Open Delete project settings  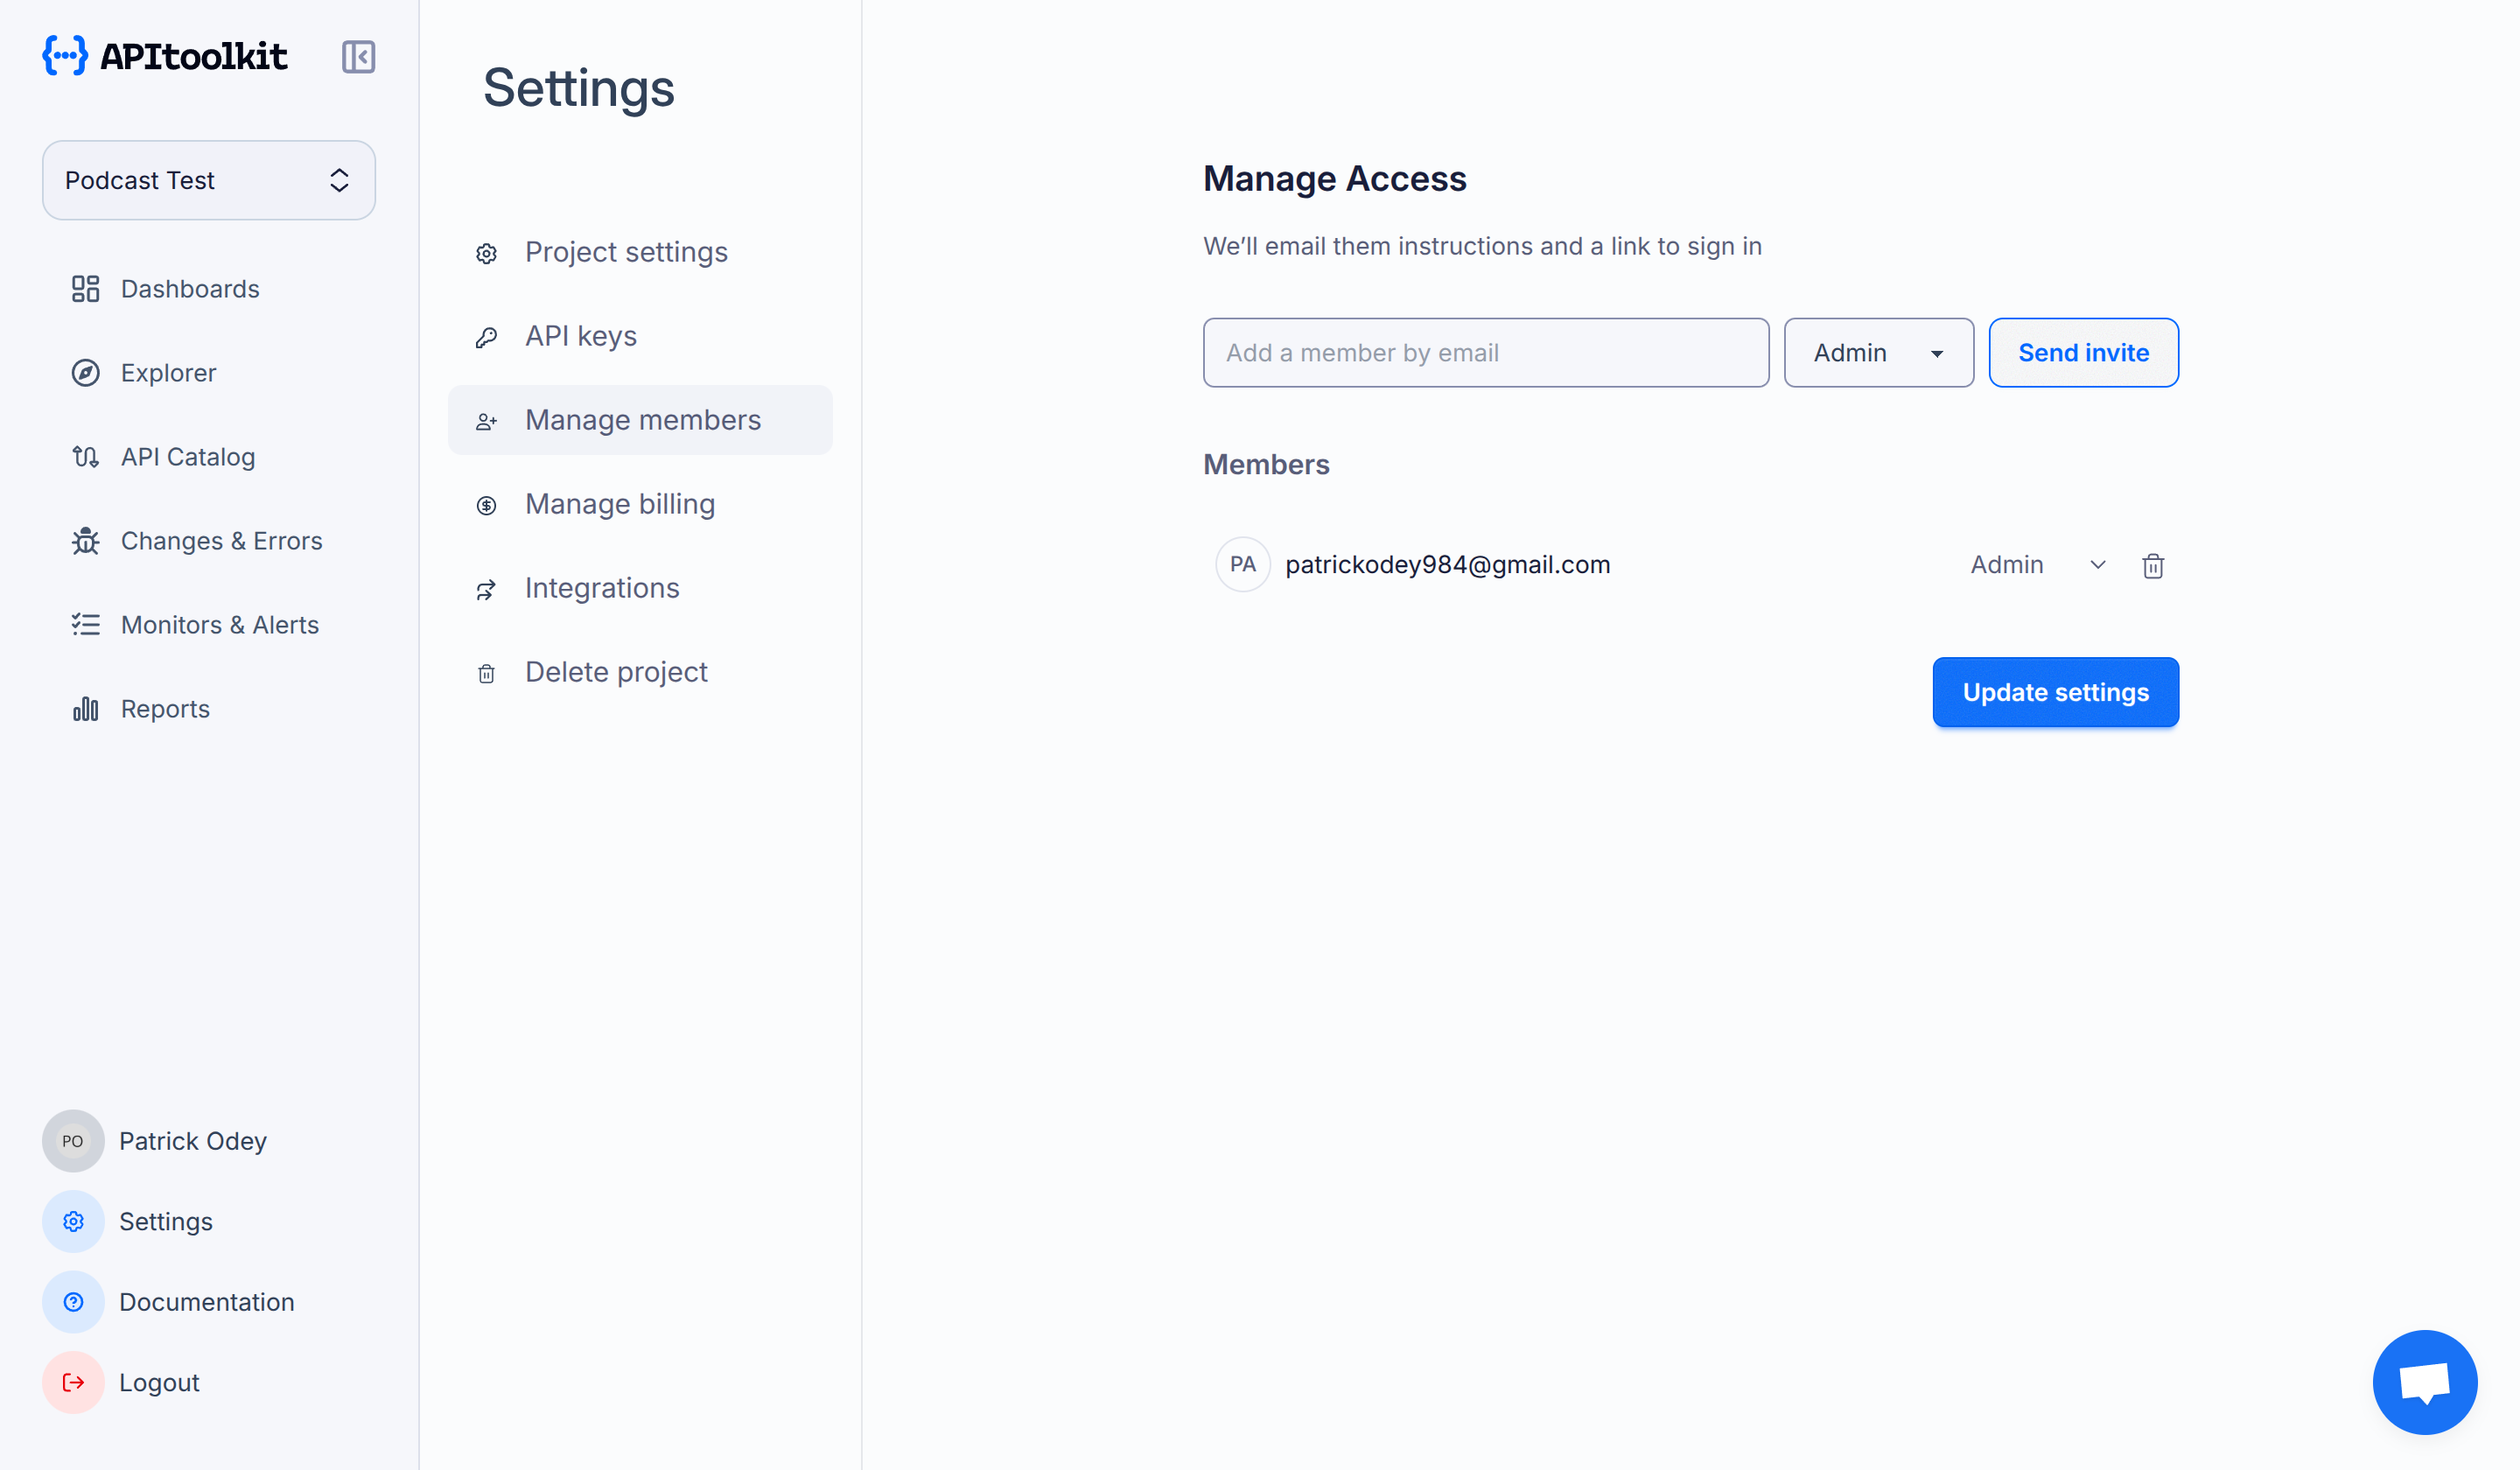click(x=616, y=671)
